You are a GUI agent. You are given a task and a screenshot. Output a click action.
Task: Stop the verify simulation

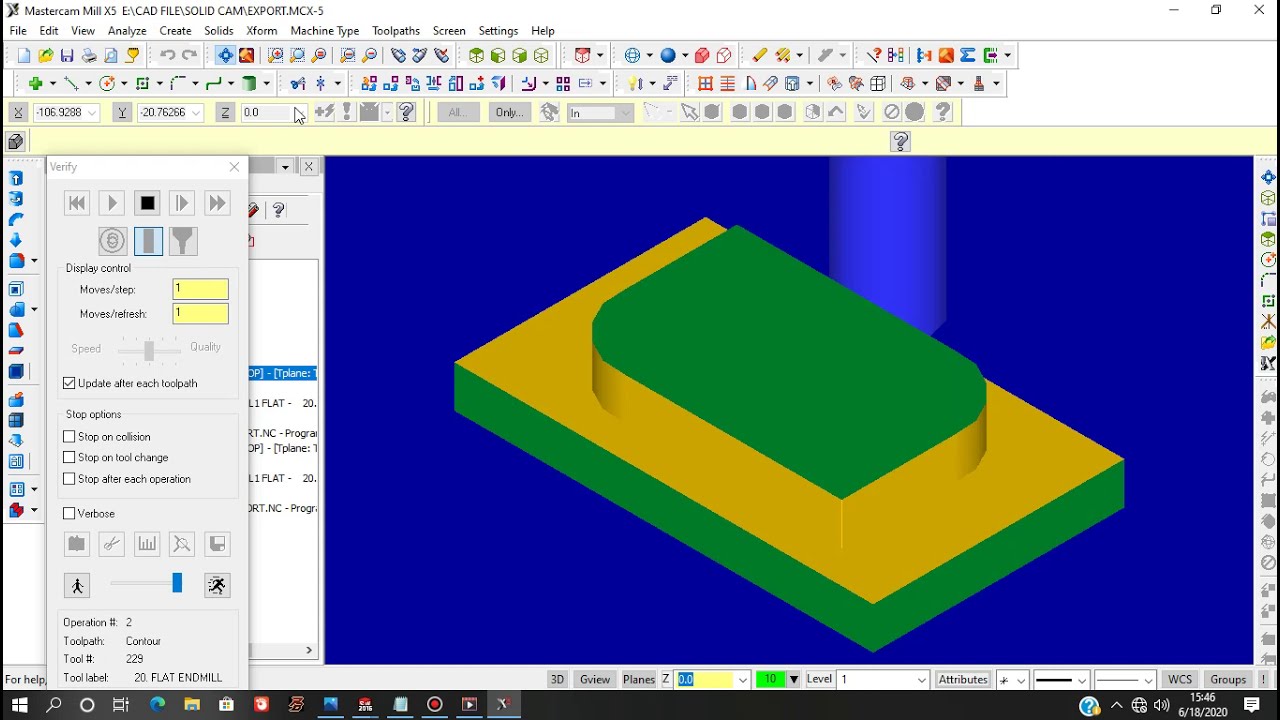(x=147, y=203)
